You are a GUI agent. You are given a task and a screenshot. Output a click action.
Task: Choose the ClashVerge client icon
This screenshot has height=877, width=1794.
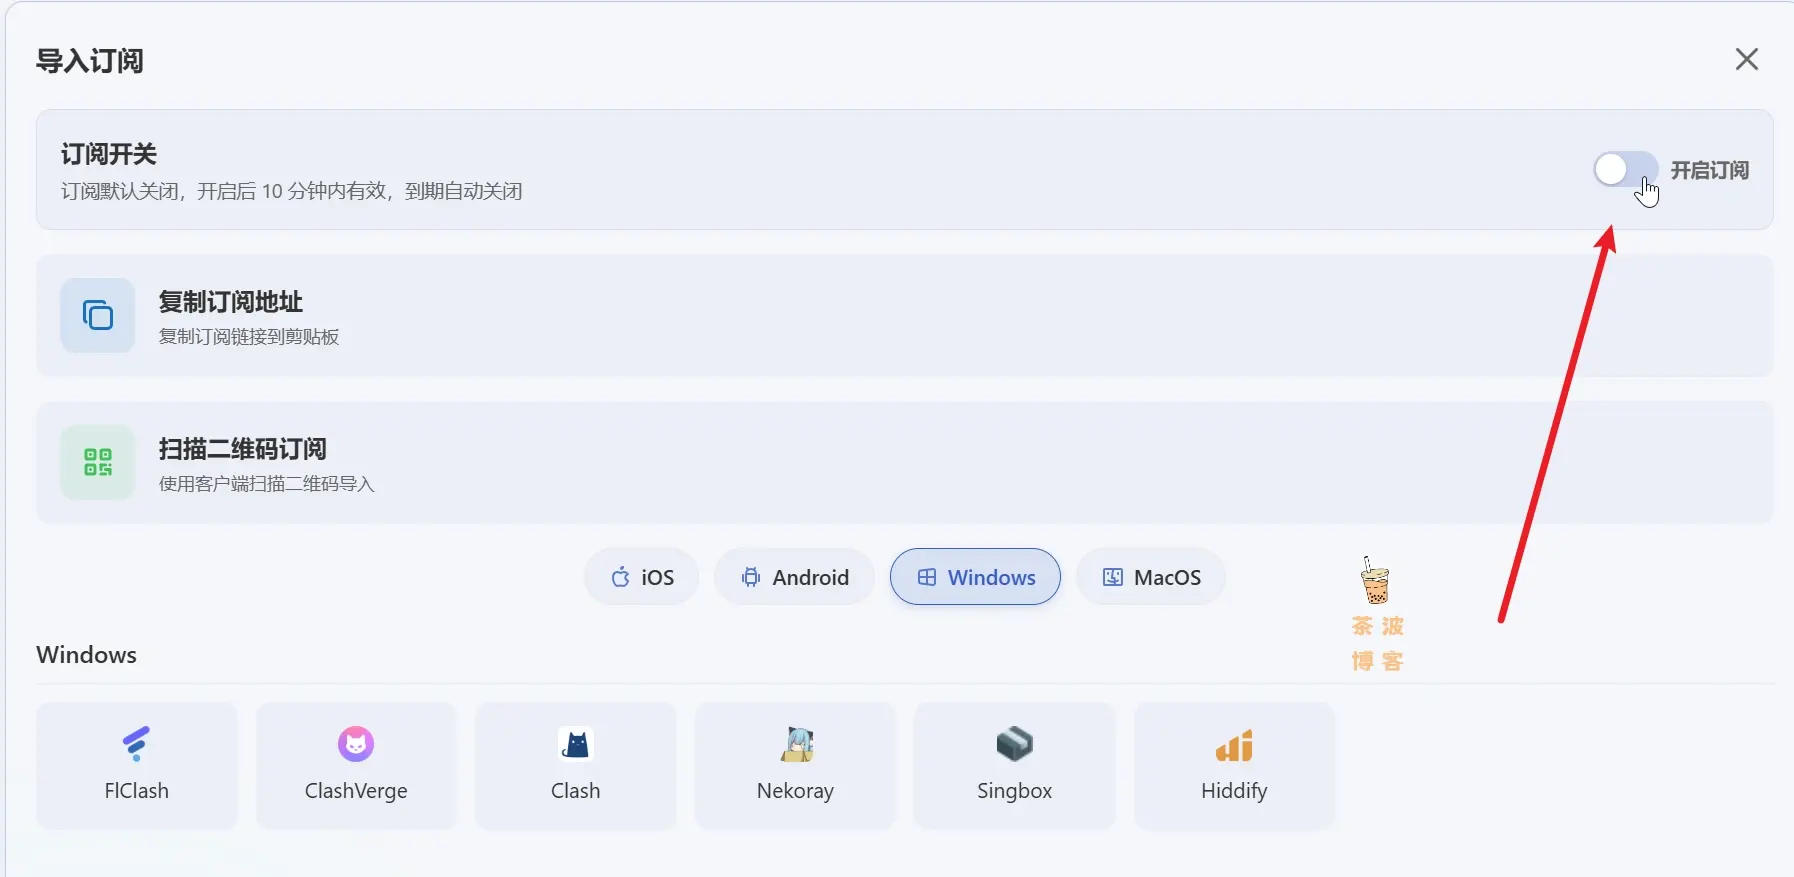coord(356,744)
